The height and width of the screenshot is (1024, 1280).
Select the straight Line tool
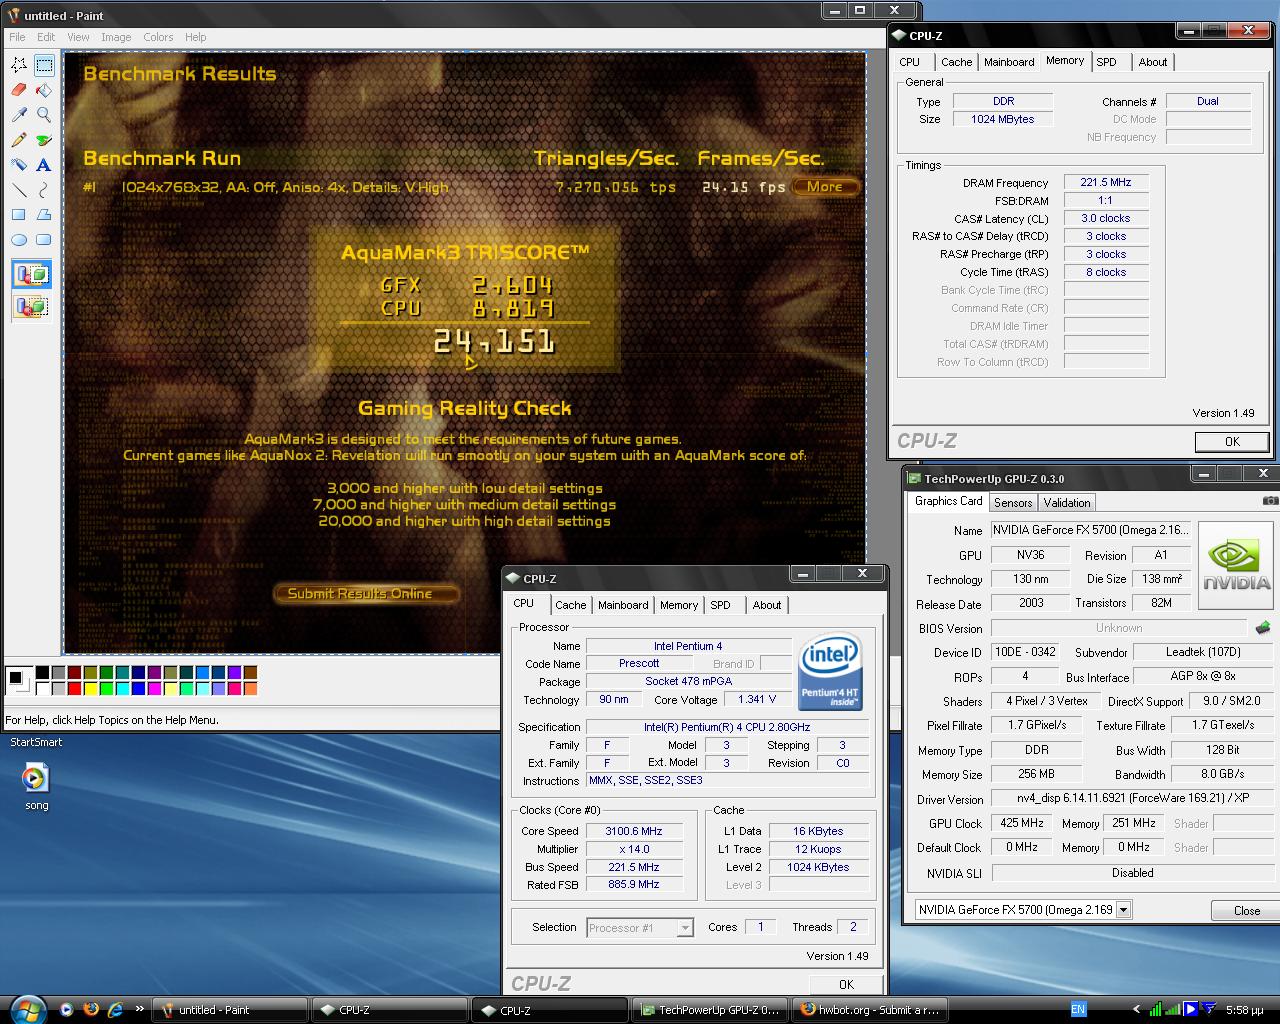click(19, 190)
